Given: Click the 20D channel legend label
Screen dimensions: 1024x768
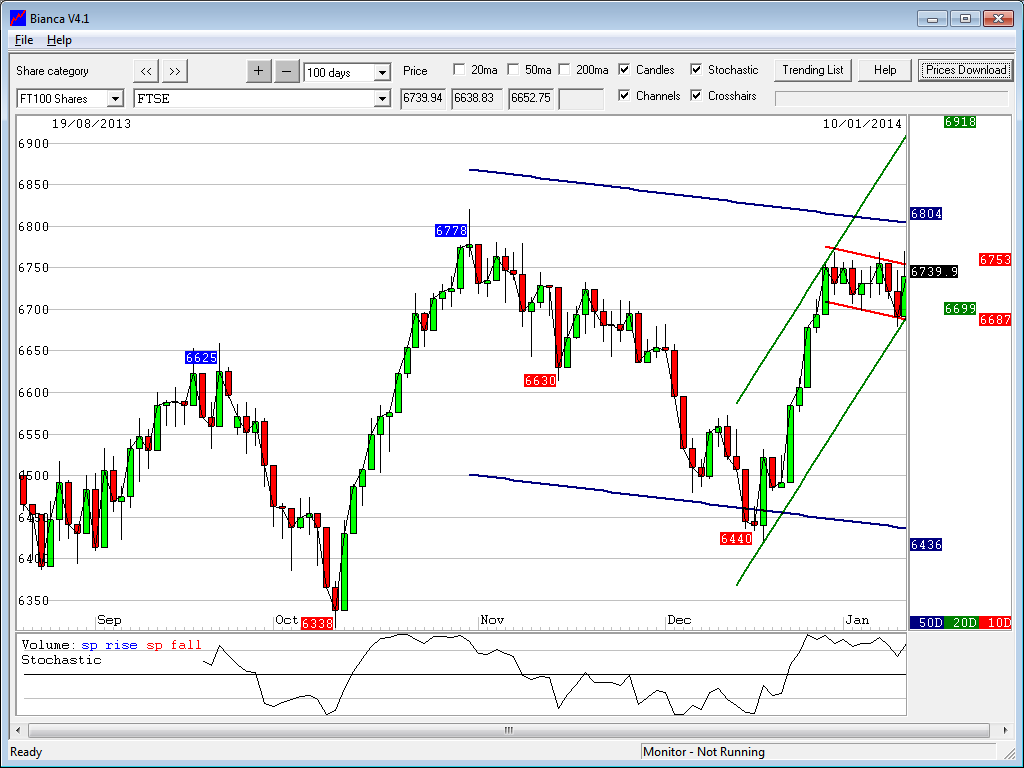Looking at the screenshot, I should point(964,622).
